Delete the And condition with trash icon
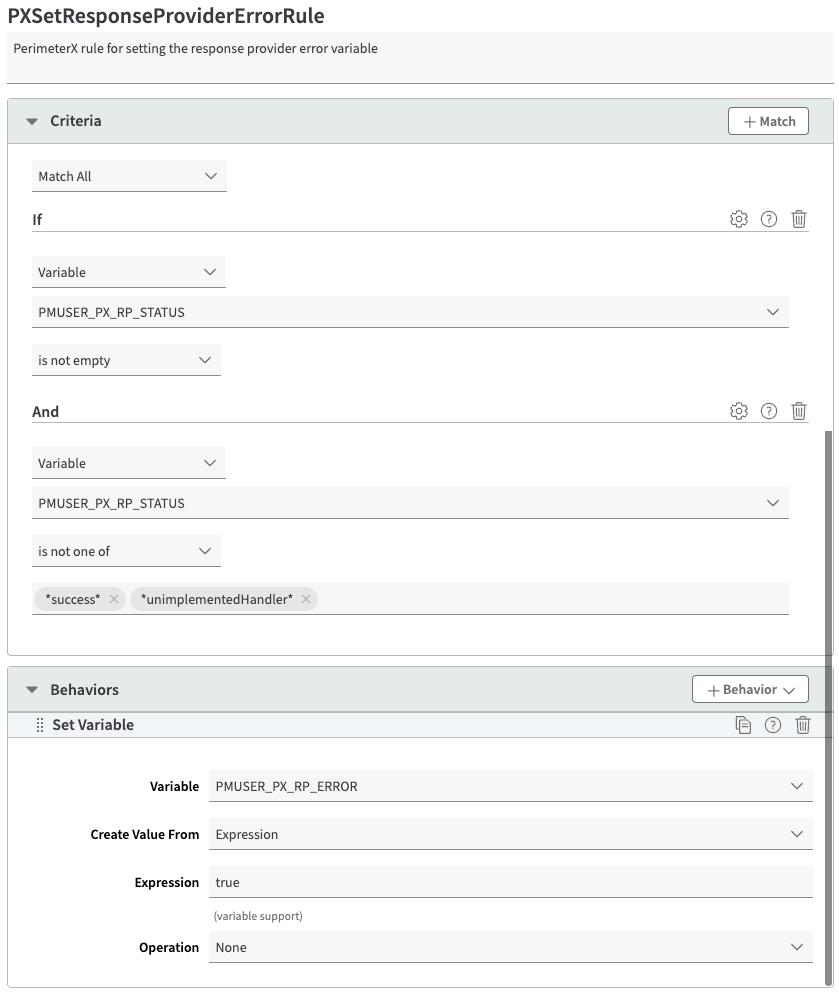839x995 pixels. [x=798, y=411]
